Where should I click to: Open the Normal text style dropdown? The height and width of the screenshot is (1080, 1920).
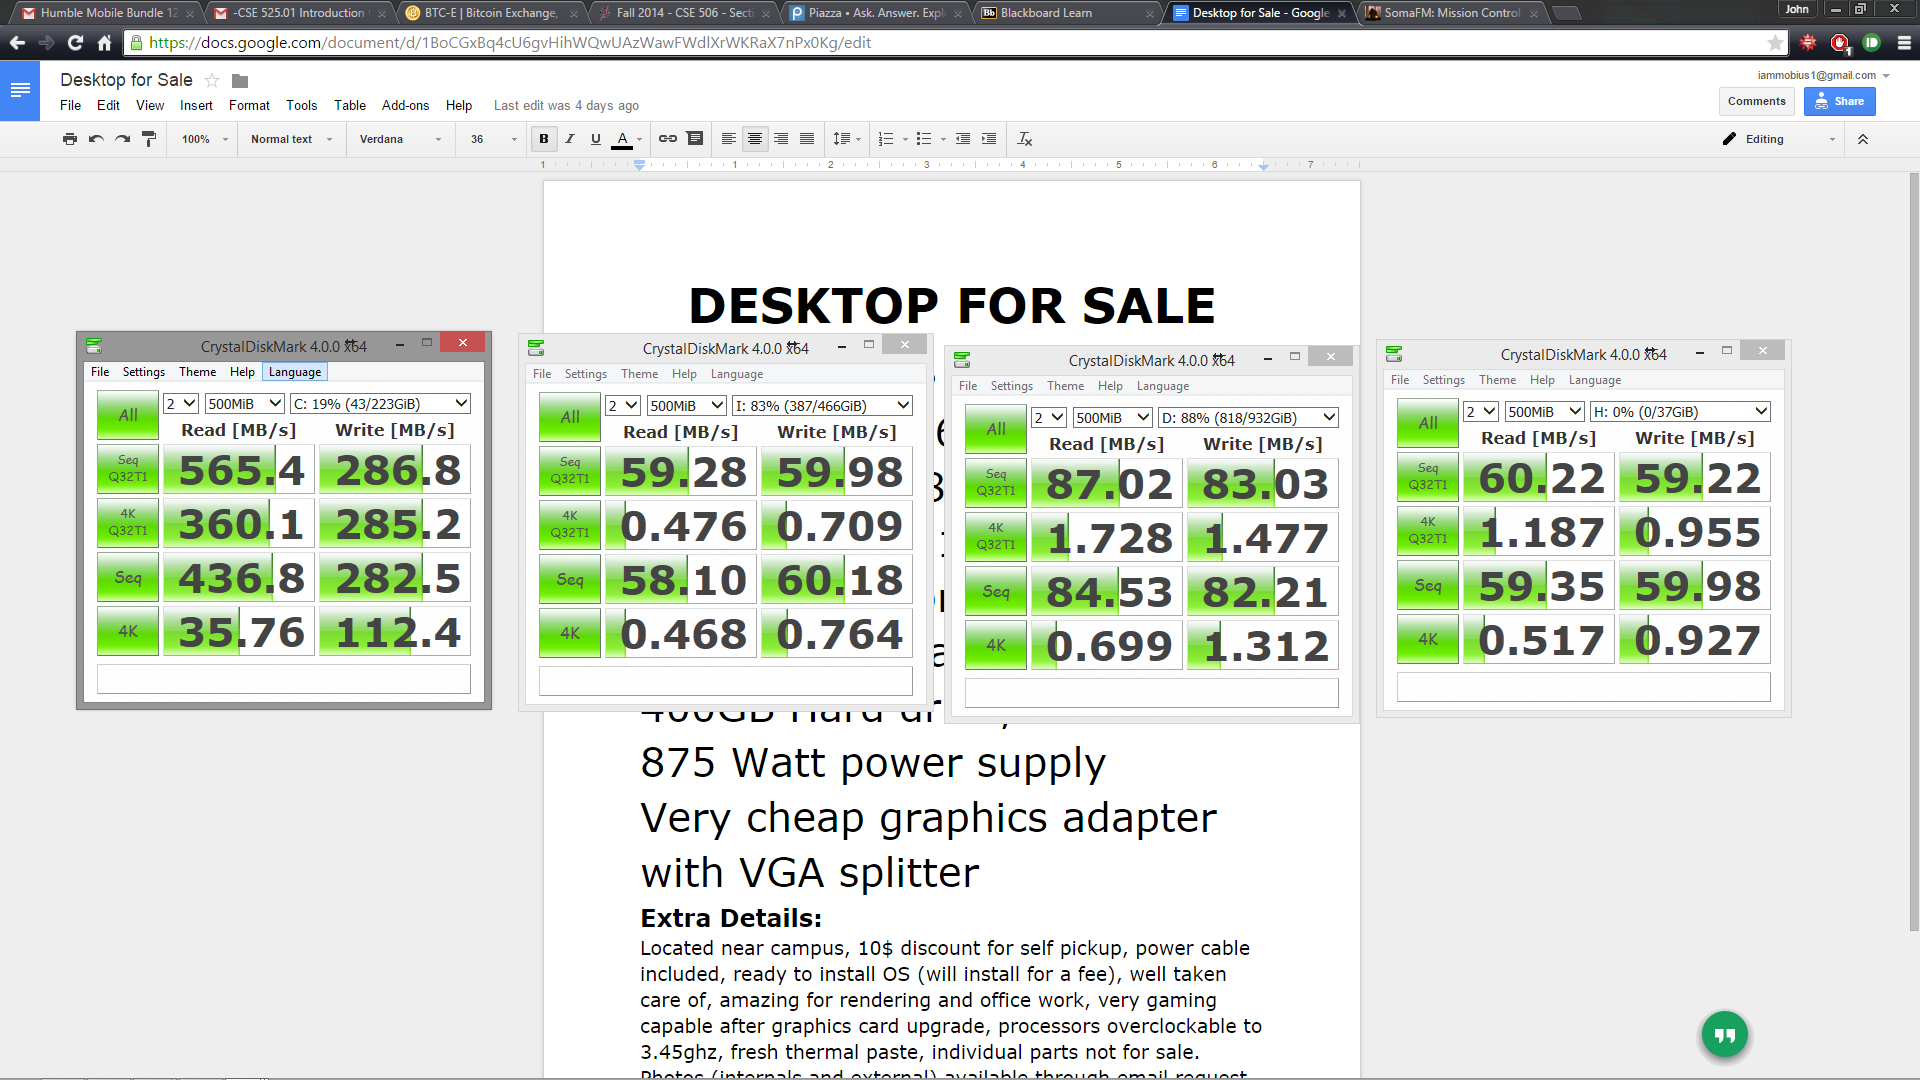click(x=291, y=139)
